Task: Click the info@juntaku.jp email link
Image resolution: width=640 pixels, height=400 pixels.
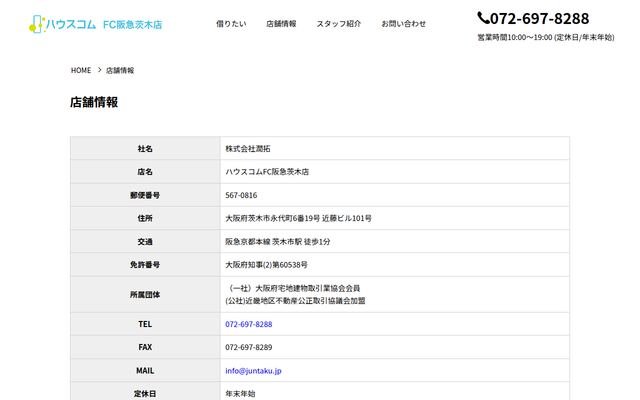Action: click(253, 371)
